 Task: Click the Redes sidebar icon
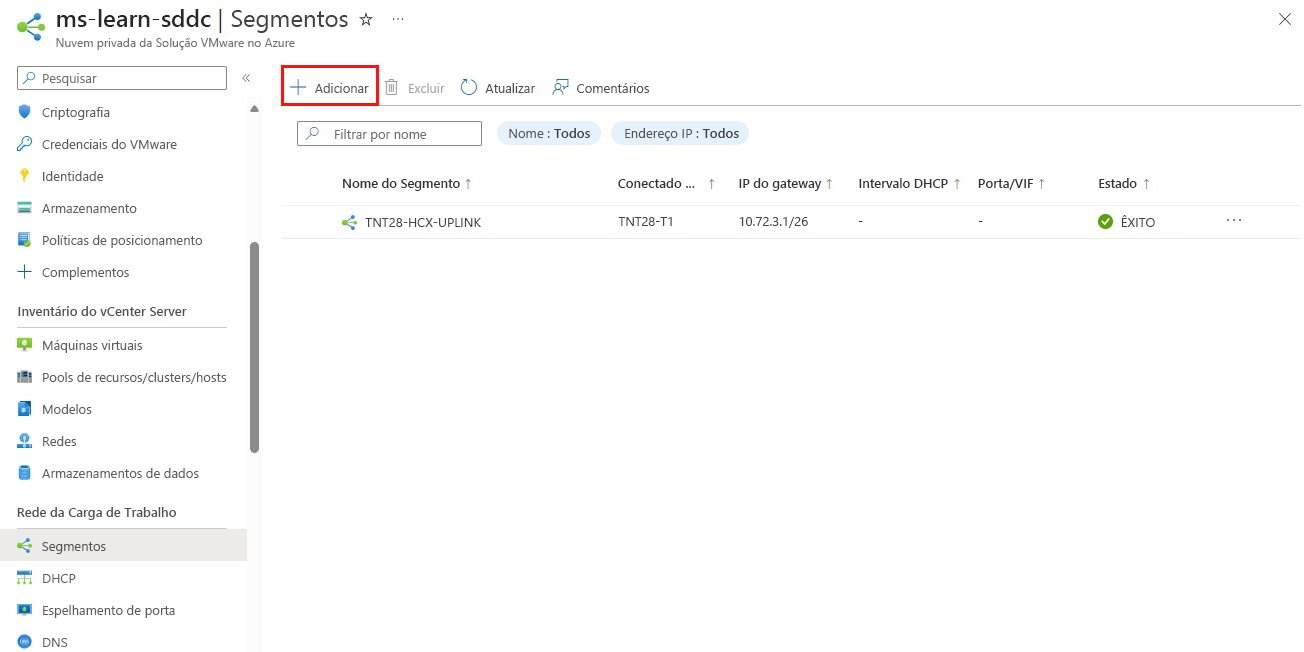[x=22, y=441]
